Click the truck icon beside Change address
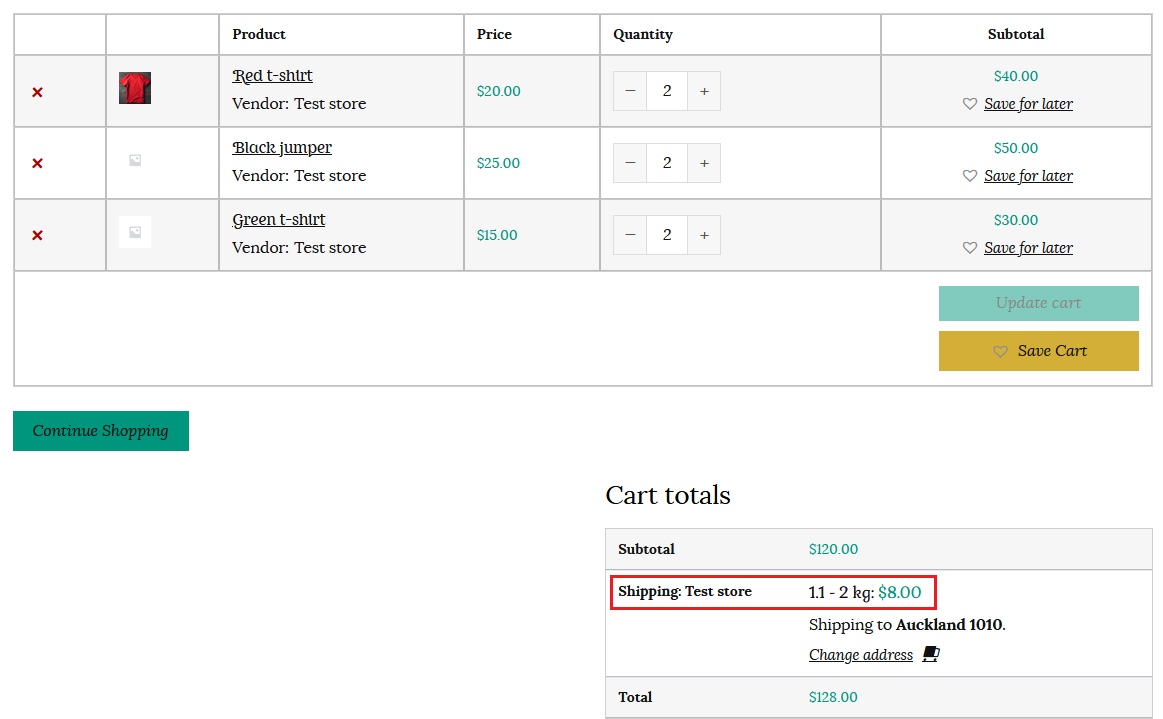Viewport: 1163px width, 719px height. coord(931,654)
